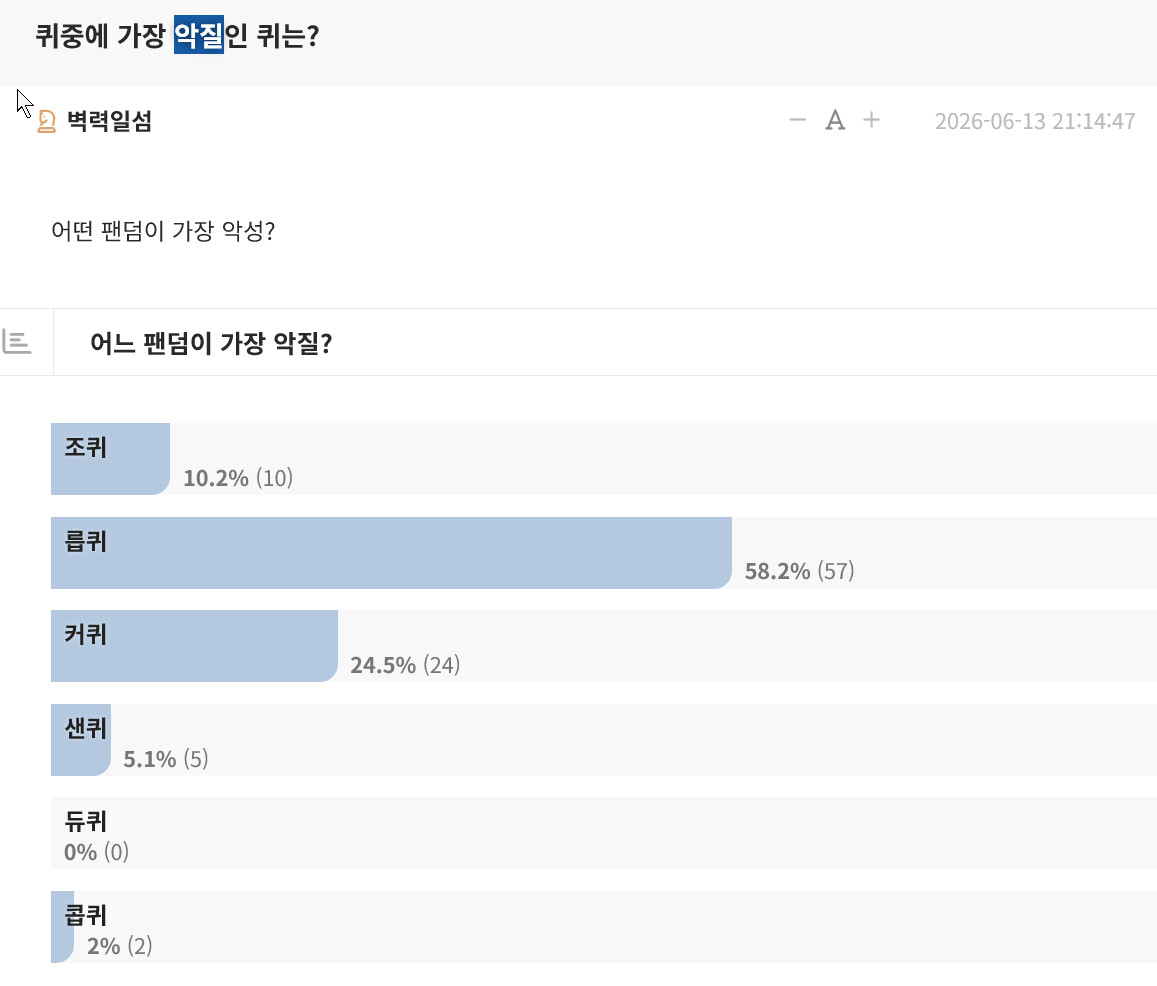Click the 10.2% (10) result label

pyautogui.click(x=238, y=478)
